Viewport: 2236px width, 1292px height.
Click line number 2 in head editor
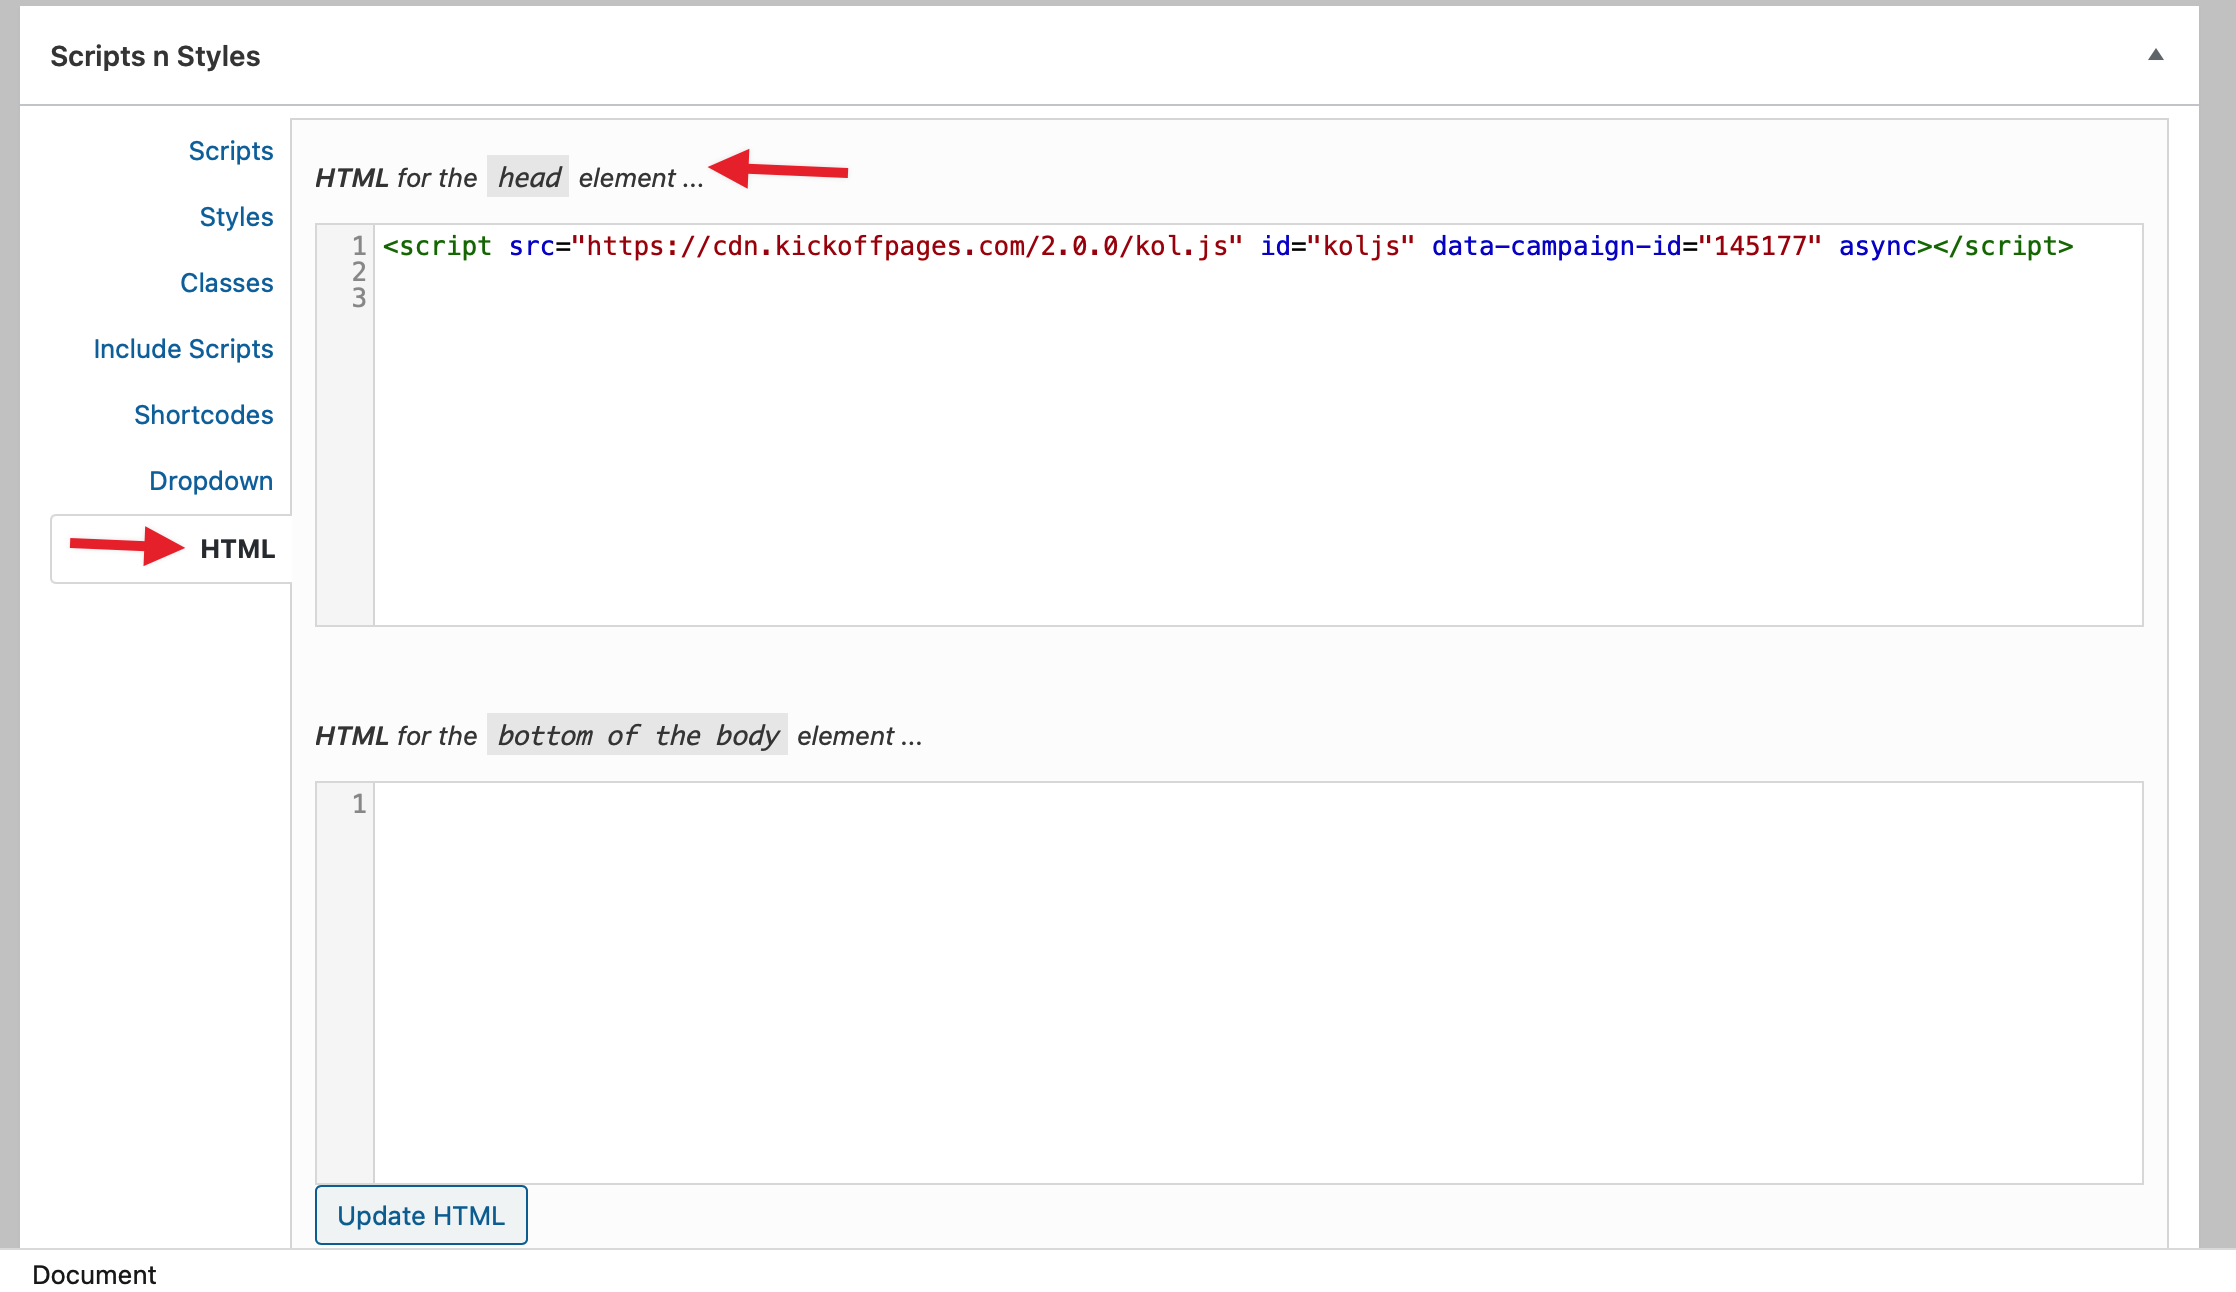click(358, 272)
